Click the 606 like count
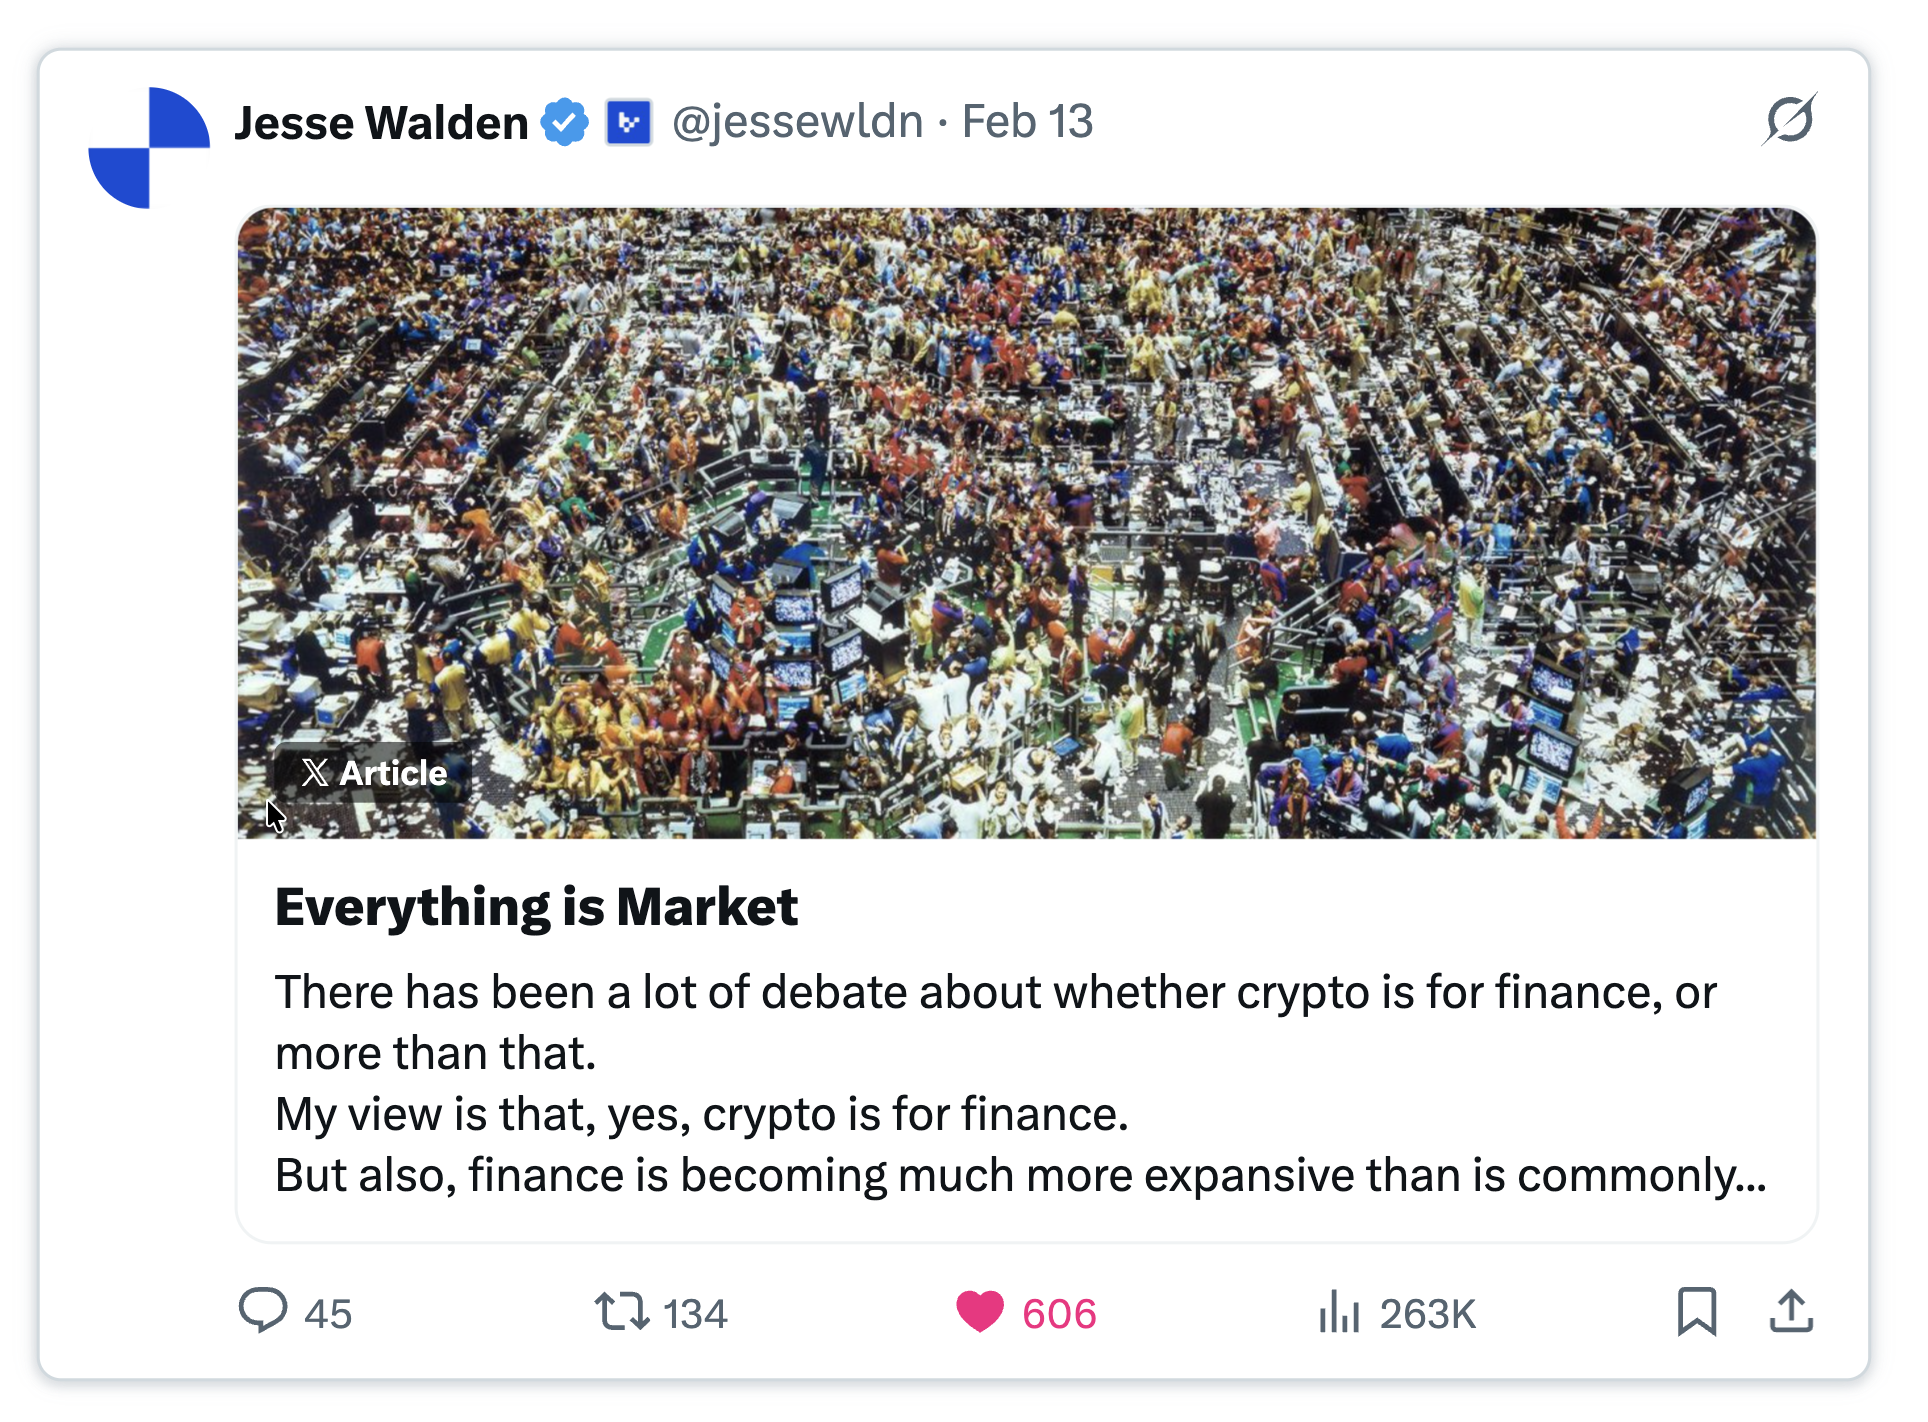The width and height of the screenshot is (1928, 1422). pos(1058,1313)
